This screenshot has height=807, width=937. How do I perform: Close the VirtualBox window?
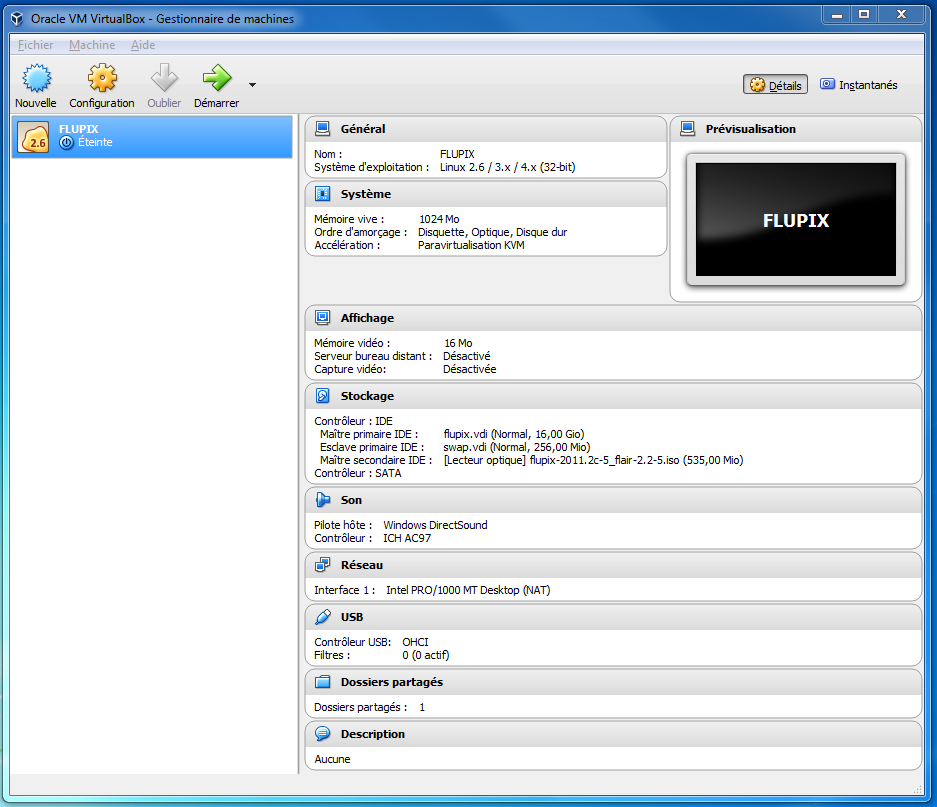click(x=902, y=15)
